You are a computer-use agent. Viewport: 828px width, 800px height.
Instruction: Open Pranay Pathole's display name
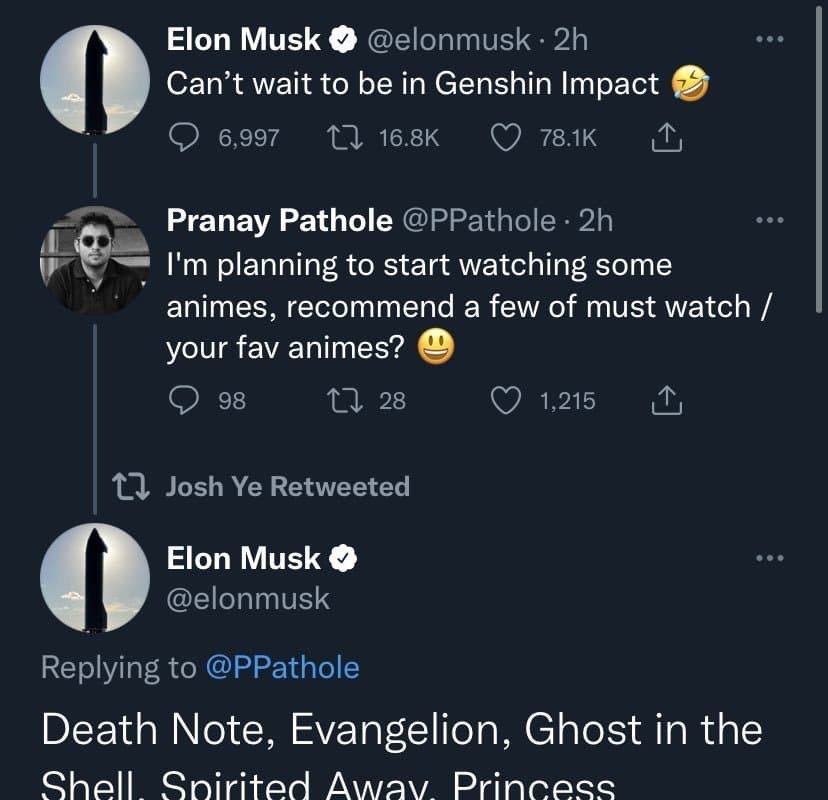click(279, 220)
